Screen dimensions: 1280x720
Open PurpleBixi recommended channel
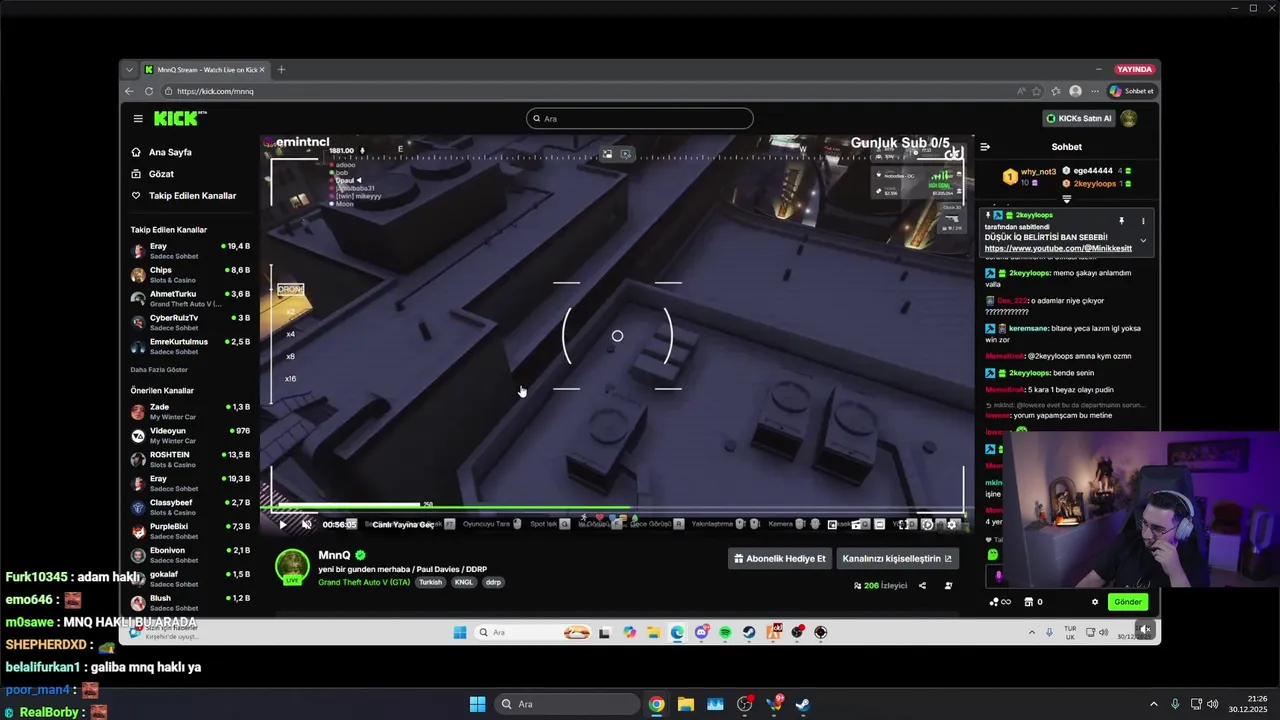(190, 531)
